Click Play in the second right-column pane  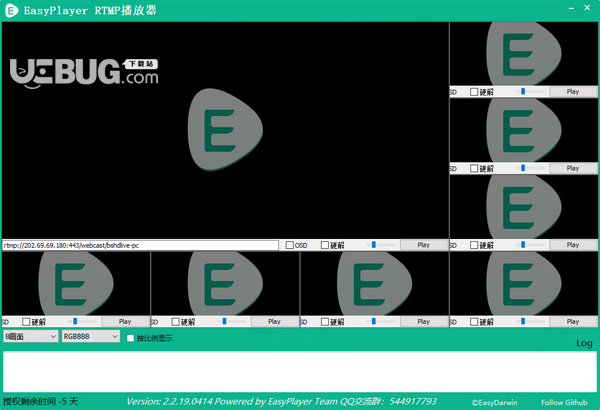pyautogui.click(x=573, y=168)
